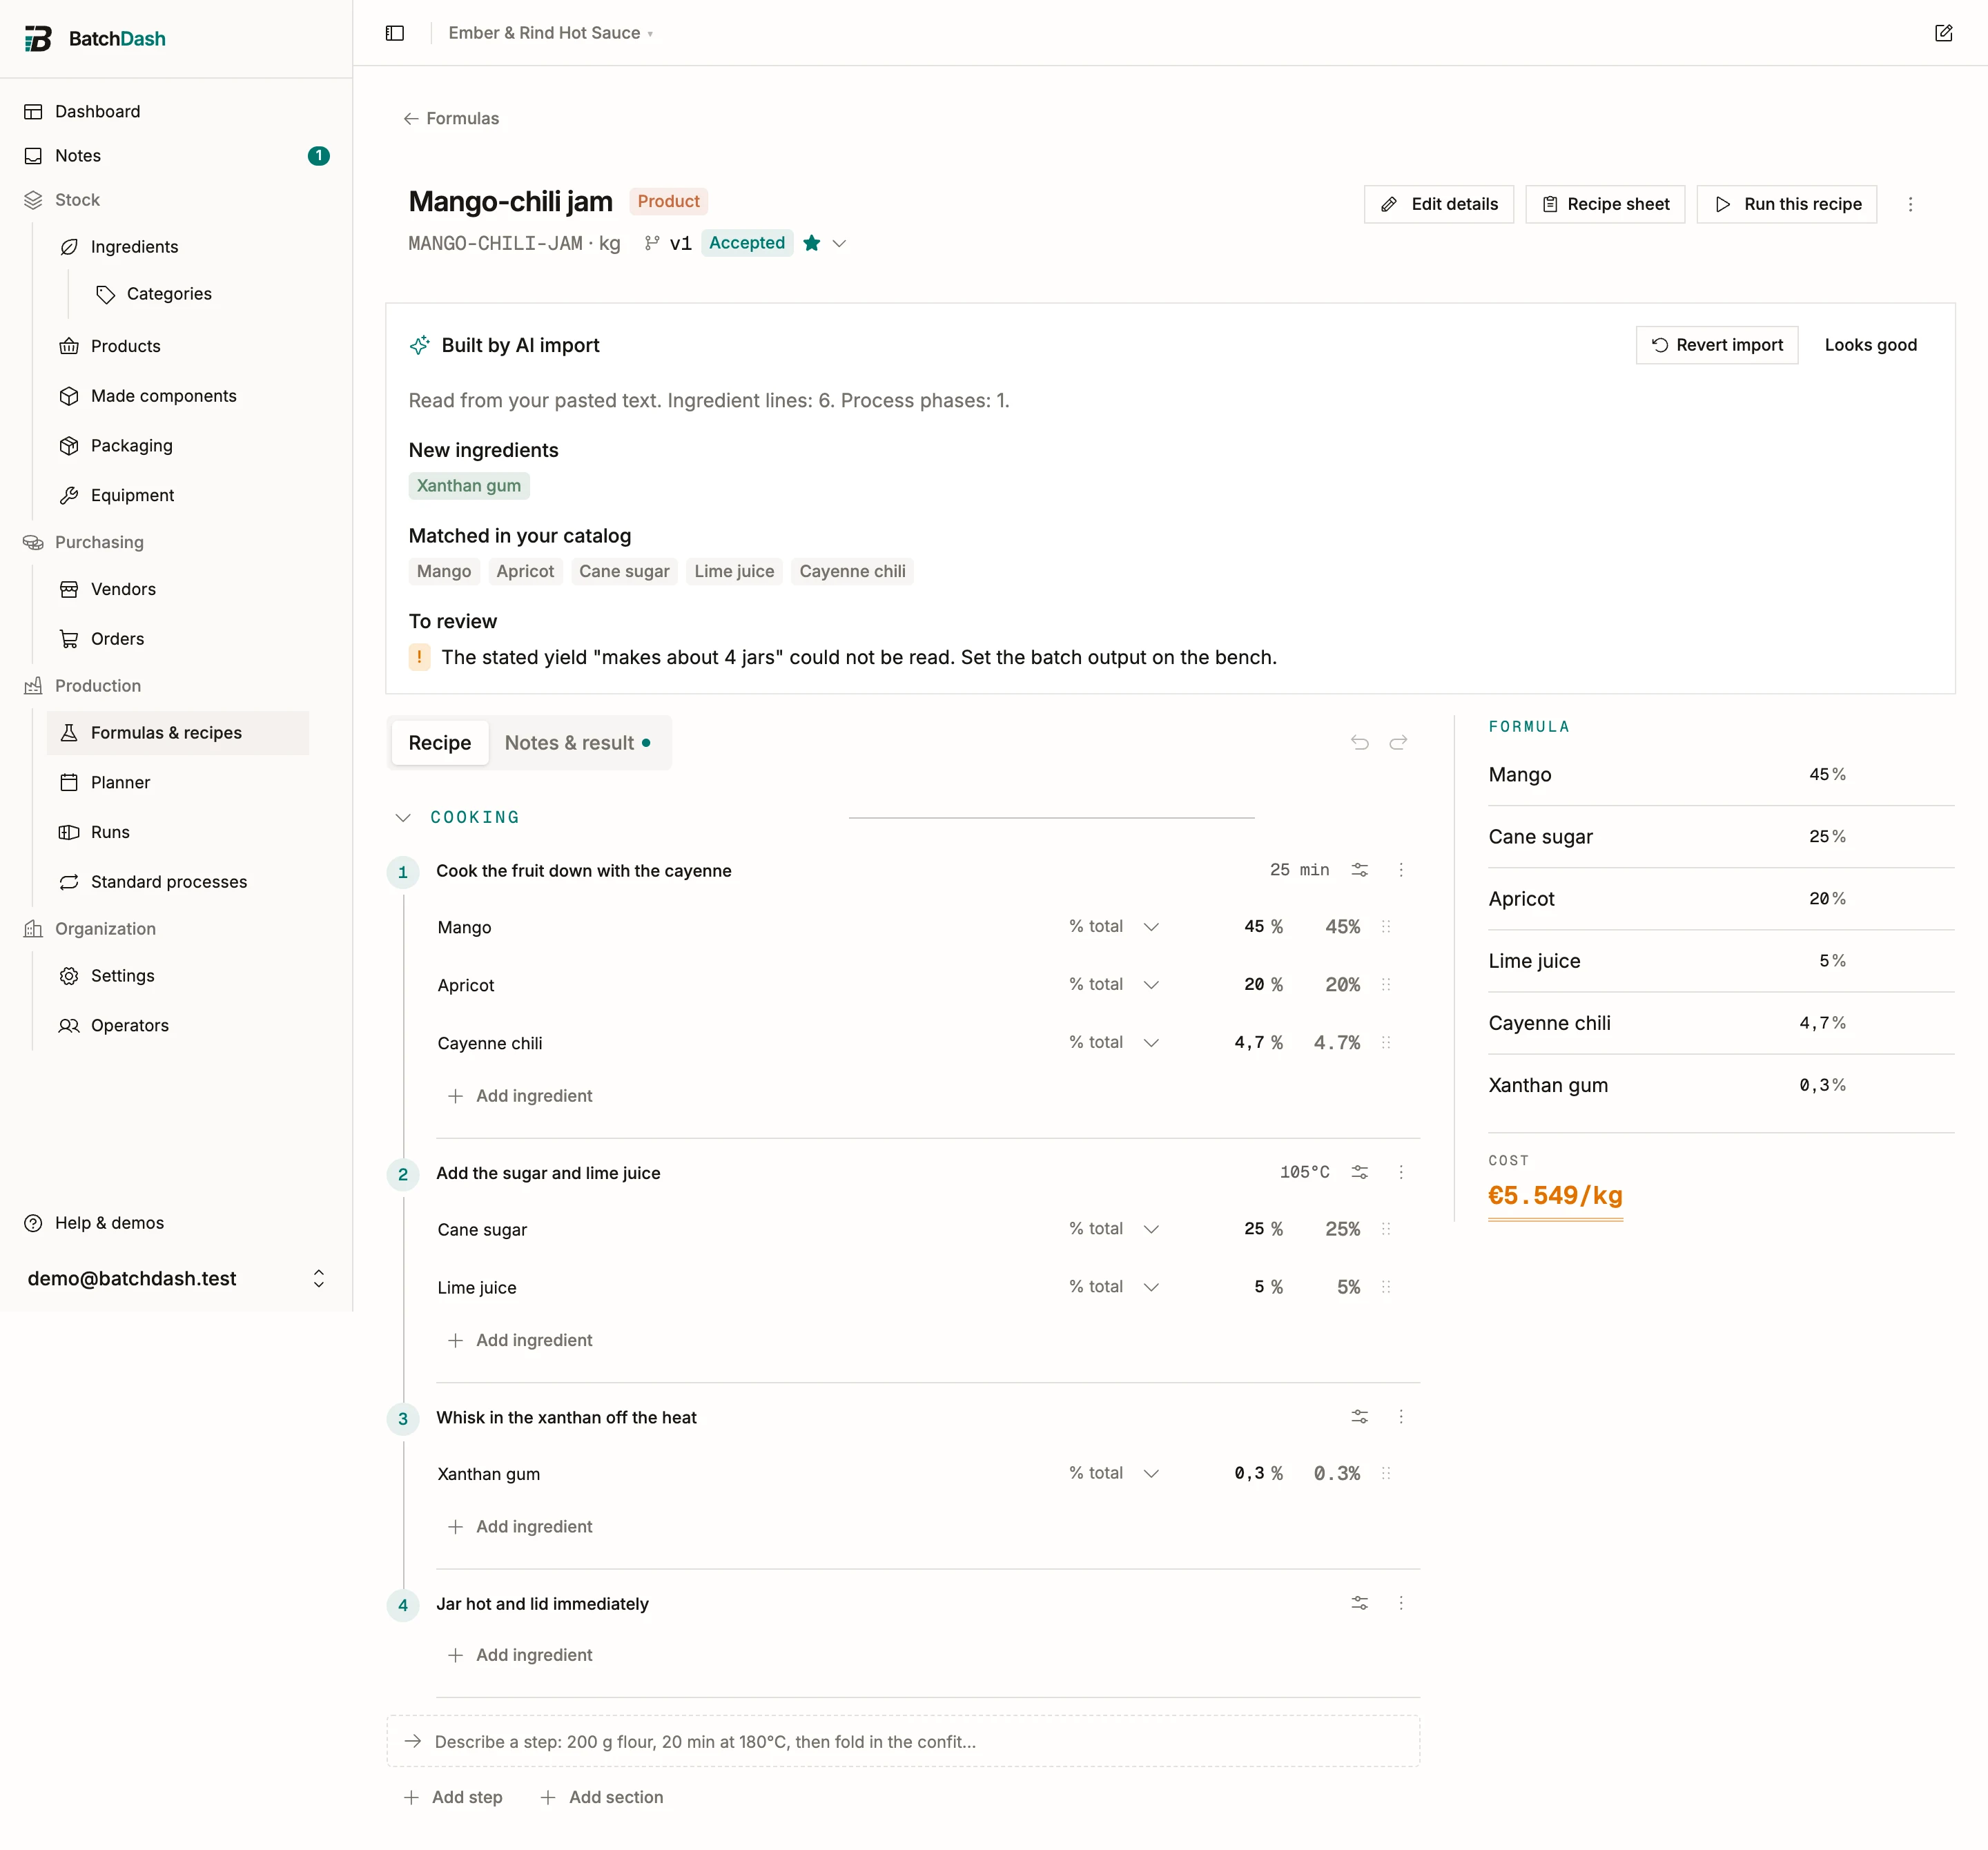Open the formula more options kebab menu
The image size is (1988, 1850).
1910,204
